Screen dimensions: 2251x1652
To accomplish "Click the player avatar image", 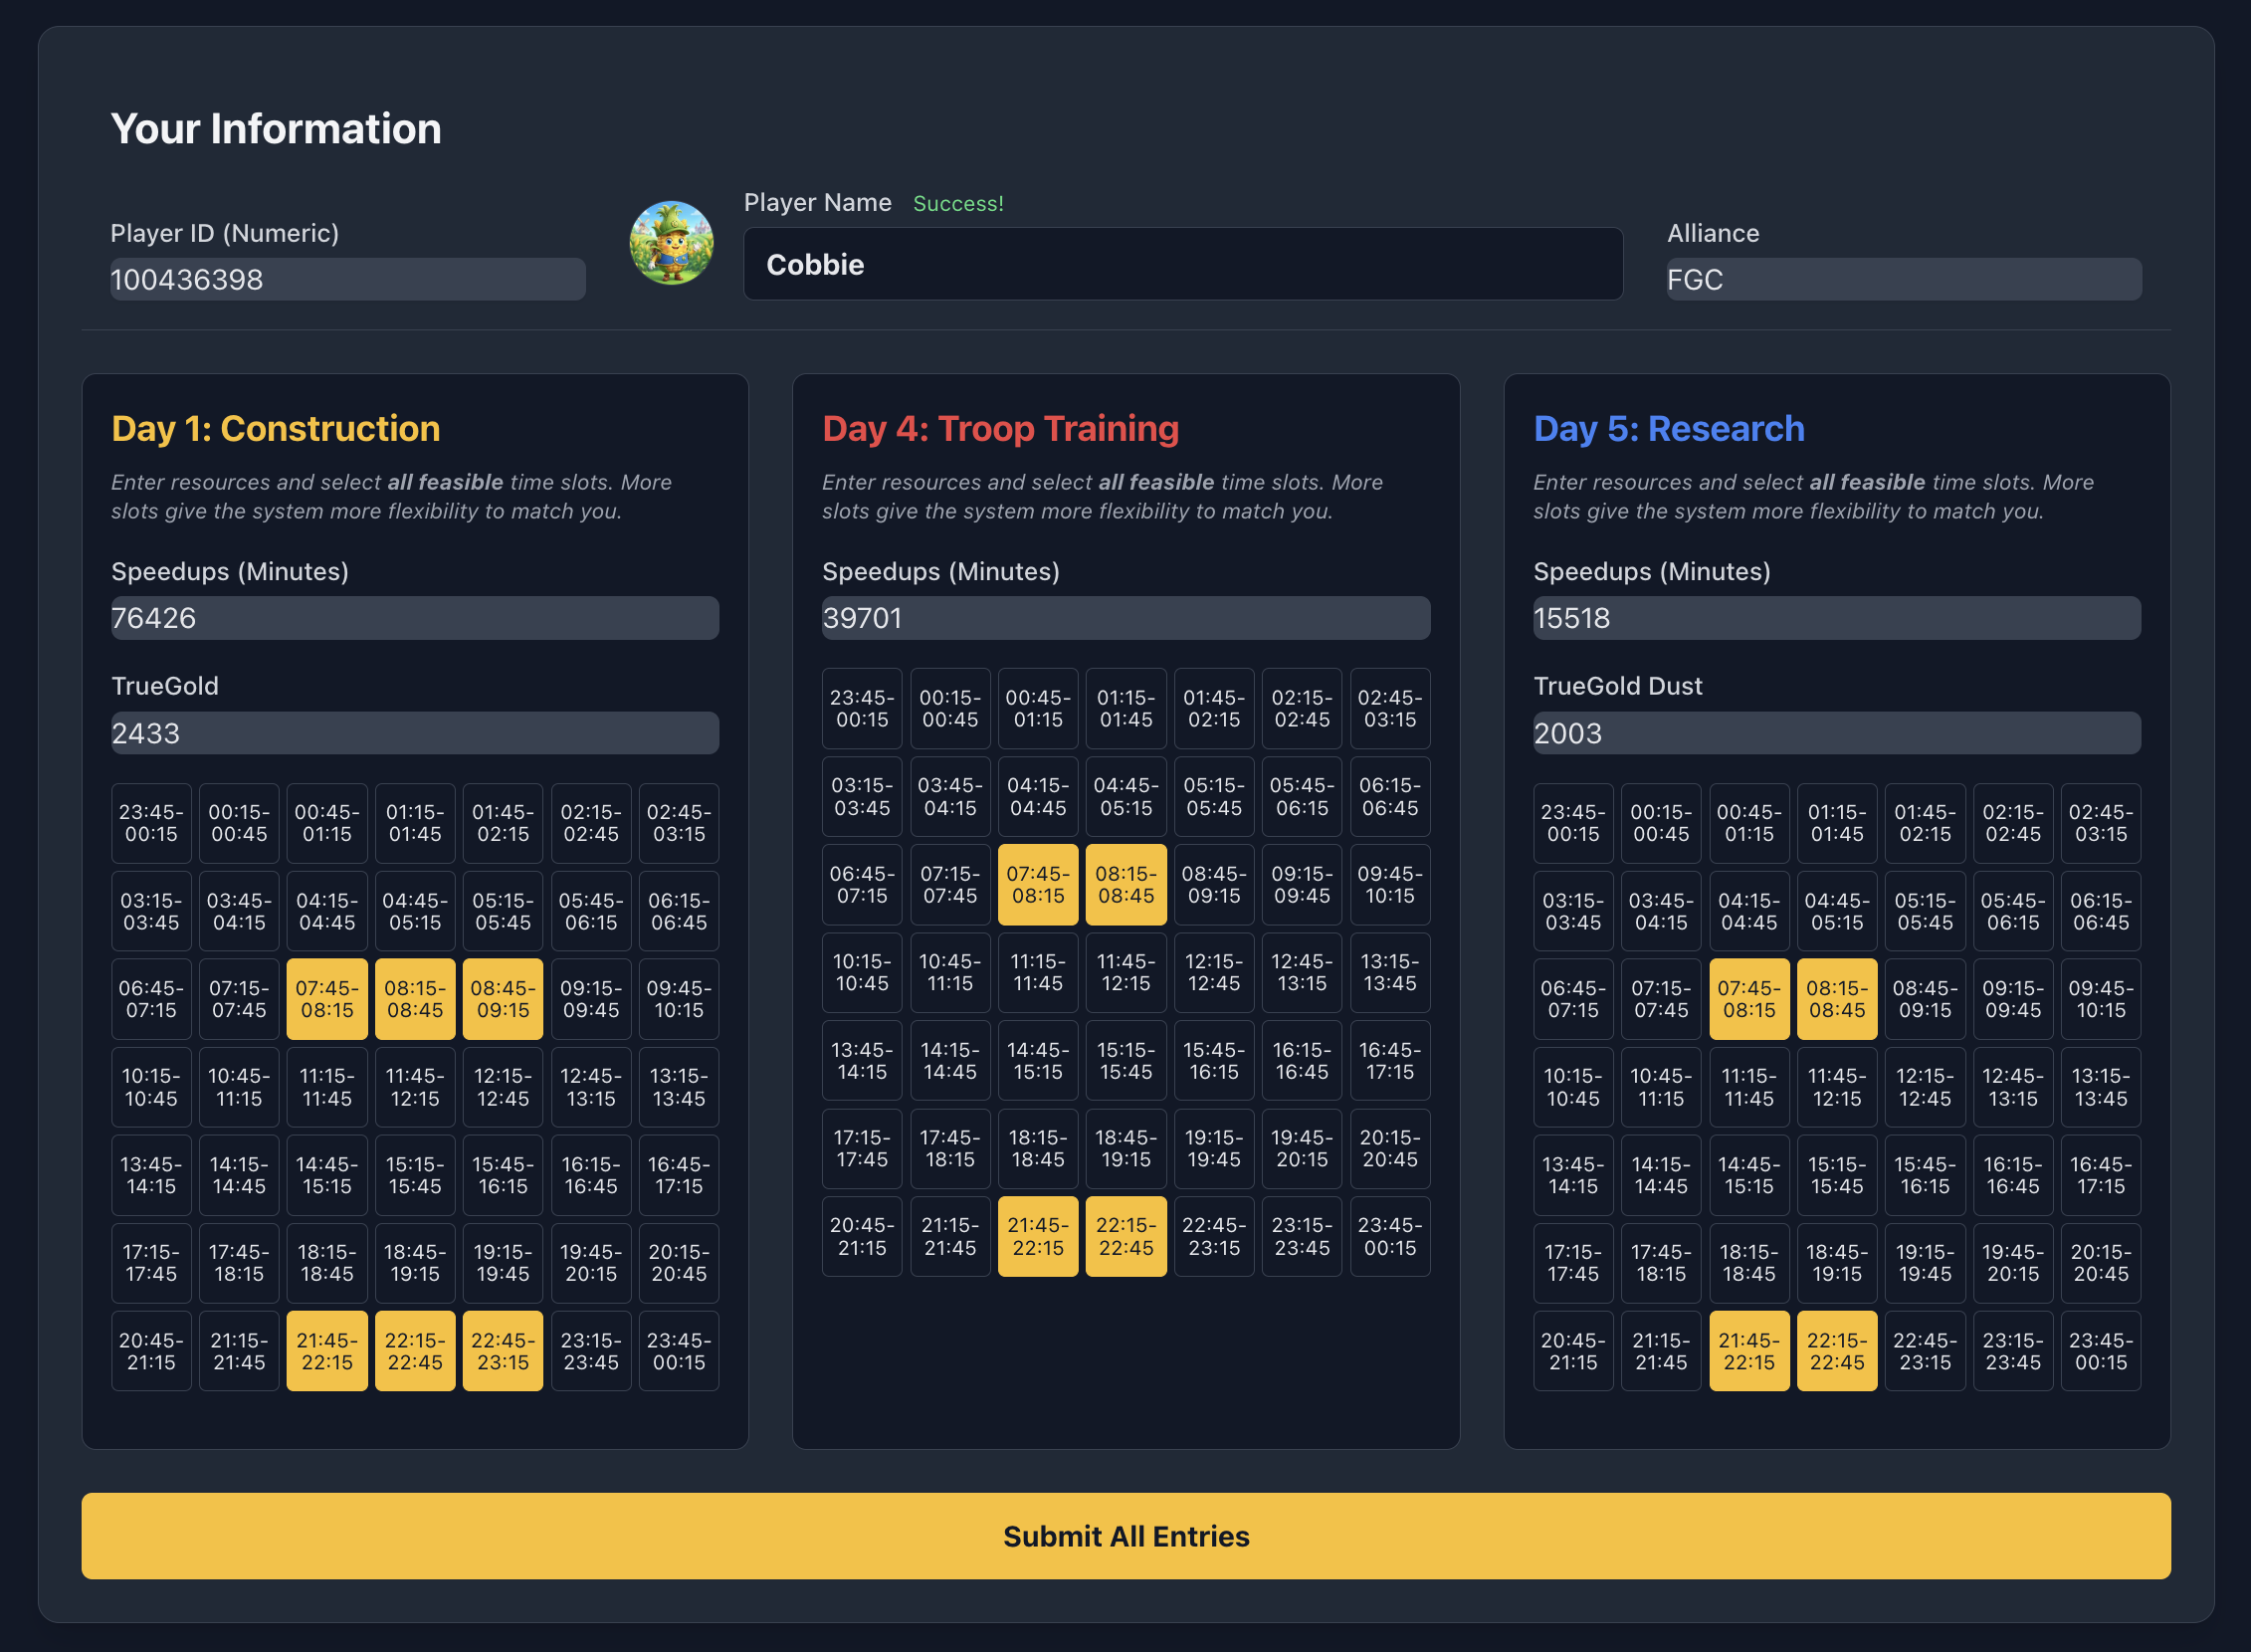I will point(671,243).
